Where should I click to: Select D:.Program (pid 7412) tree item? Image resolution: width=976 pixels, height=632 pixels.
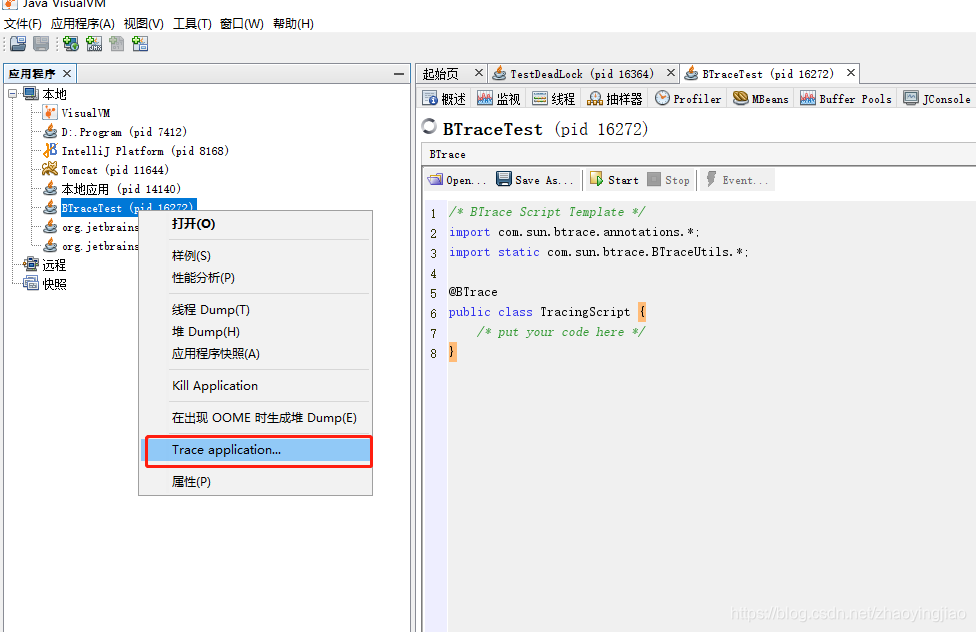tap(124, 132)
